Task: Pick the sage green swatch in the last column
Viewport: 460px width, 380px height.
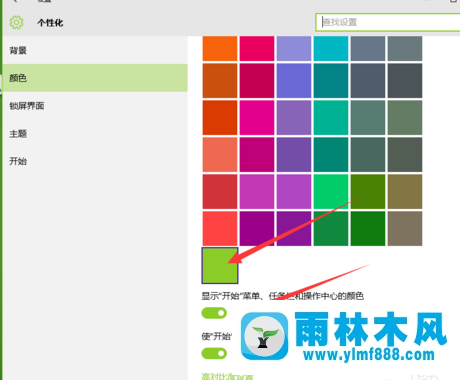Action: pos(405,118)
